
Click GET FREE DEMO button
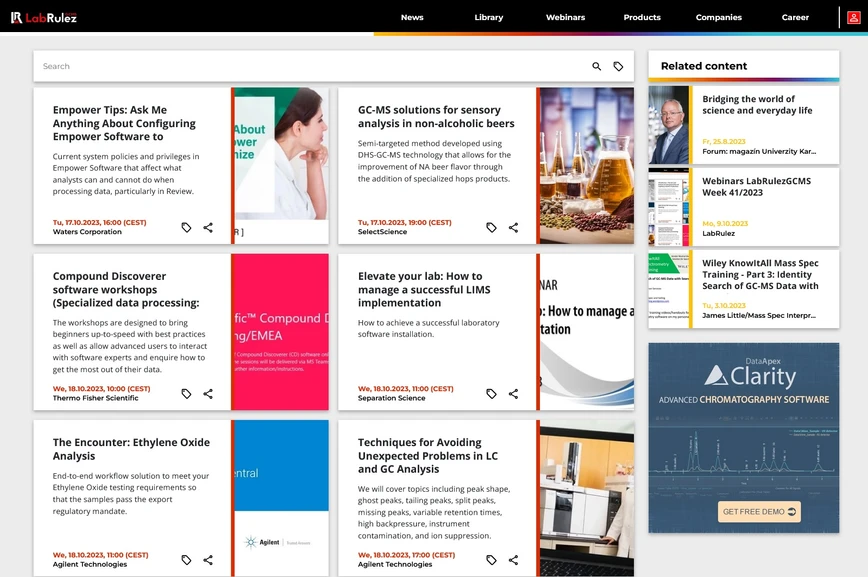coord(760,512)
